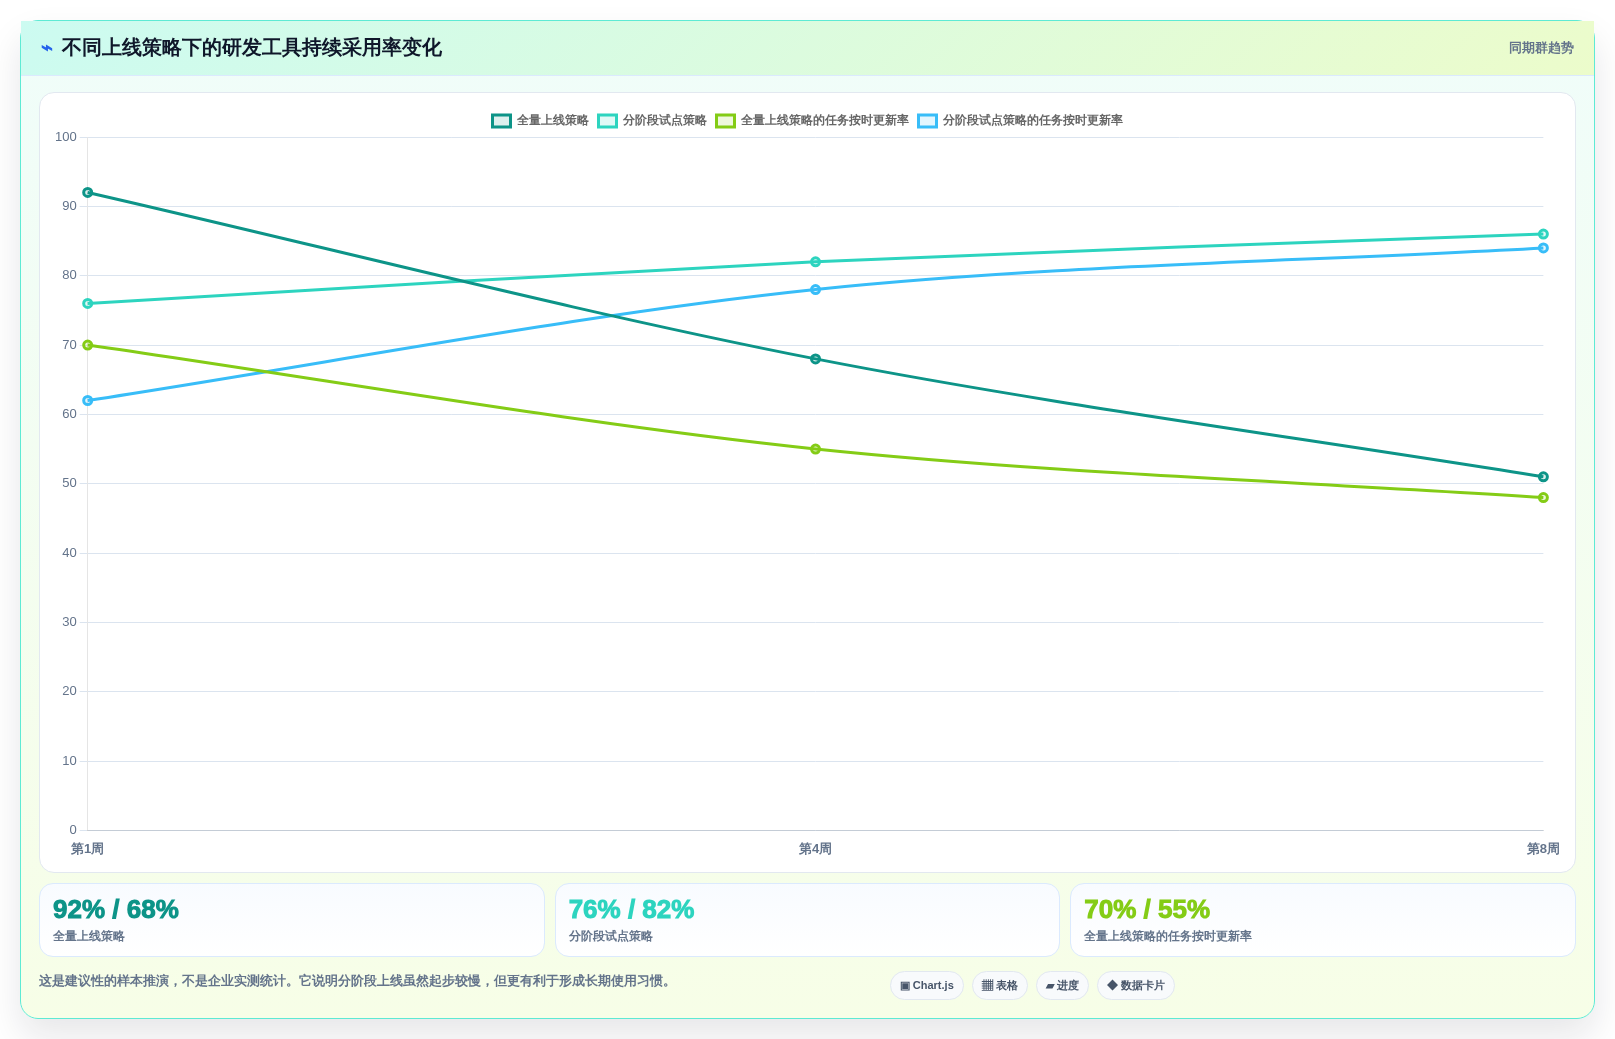Select the 进度 tag button
This screenshot has height=1039, width=1615.
tap(1062, 985)
